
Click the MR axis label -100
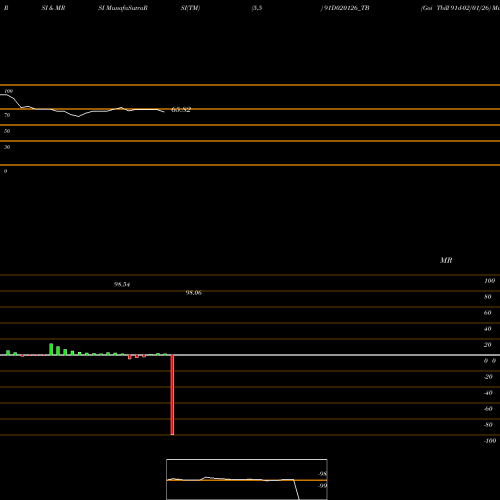490,441
